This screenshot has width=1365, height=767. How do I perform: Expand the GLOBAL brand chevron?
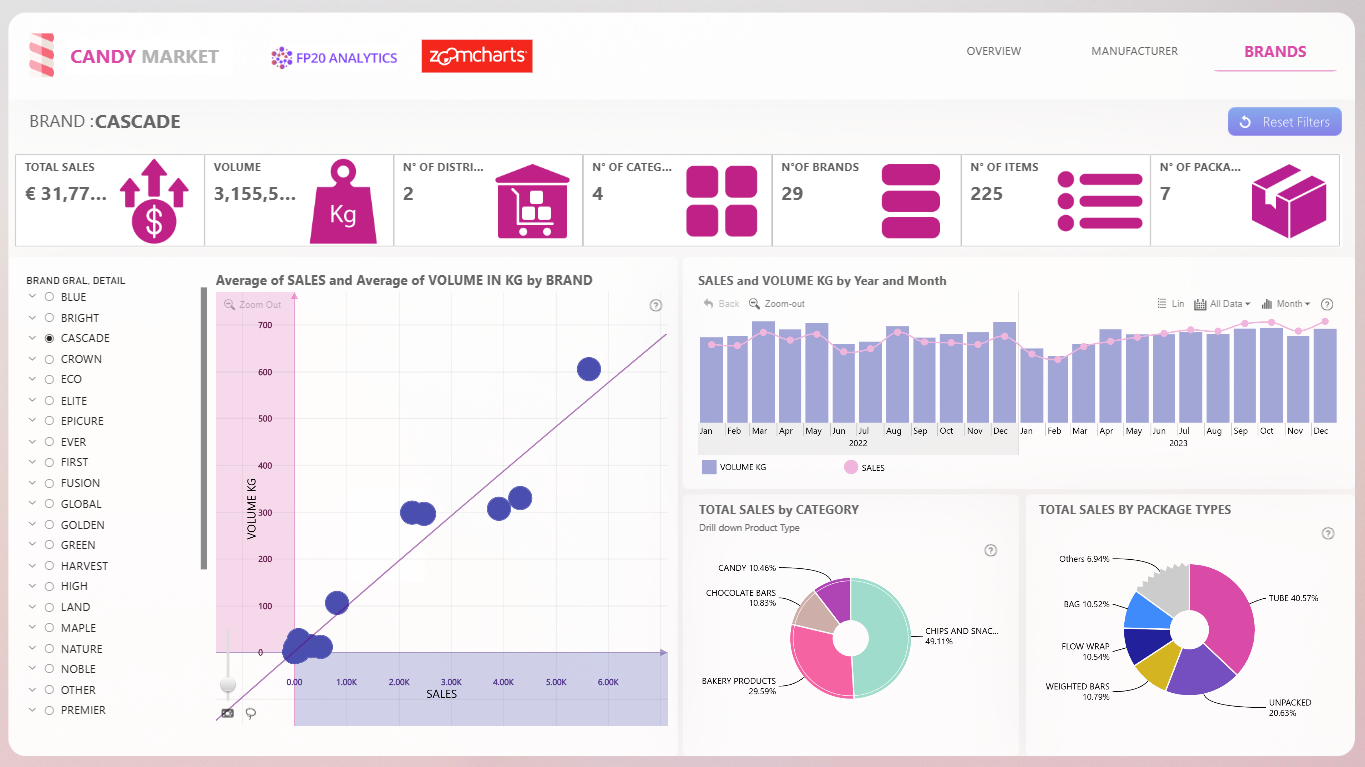point(33,504)
